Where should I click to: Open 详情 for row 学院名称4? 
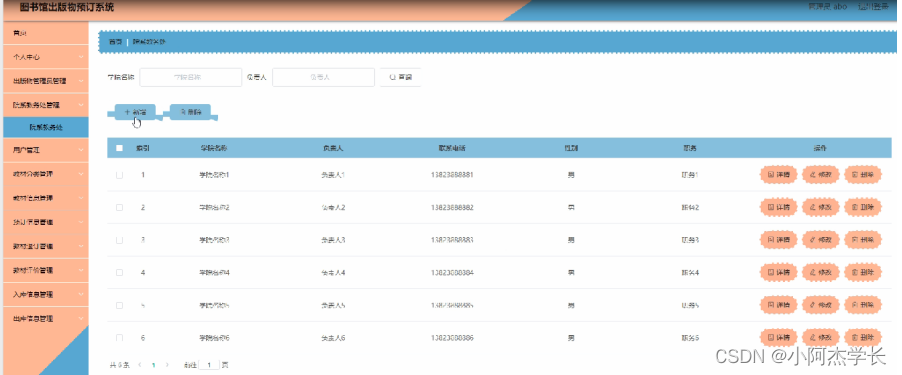(778, 272)
